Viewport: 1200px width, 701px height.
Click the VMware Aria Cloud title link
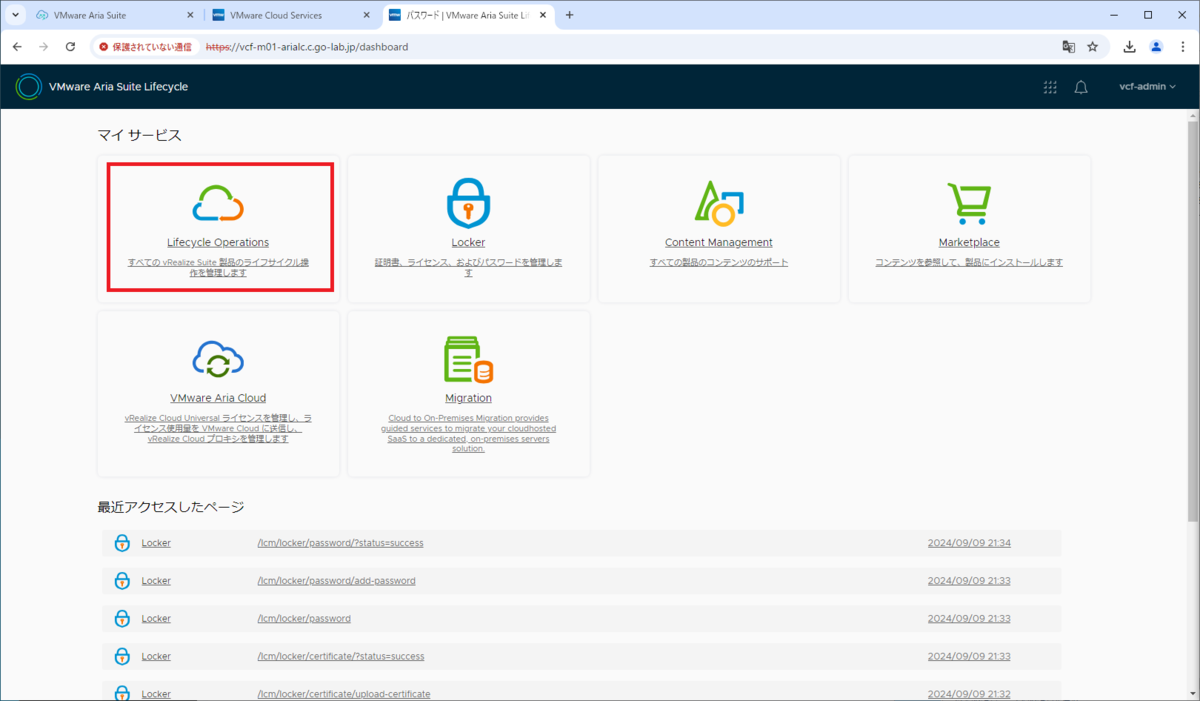point(218,398)
